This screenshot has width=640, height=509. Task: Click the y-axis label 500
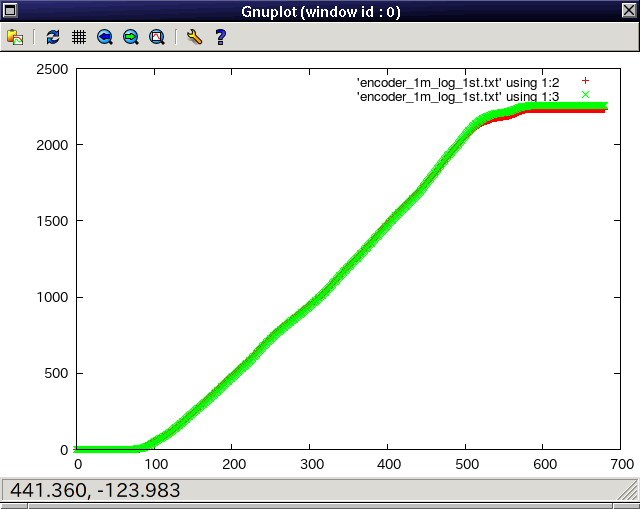point(56,373)
